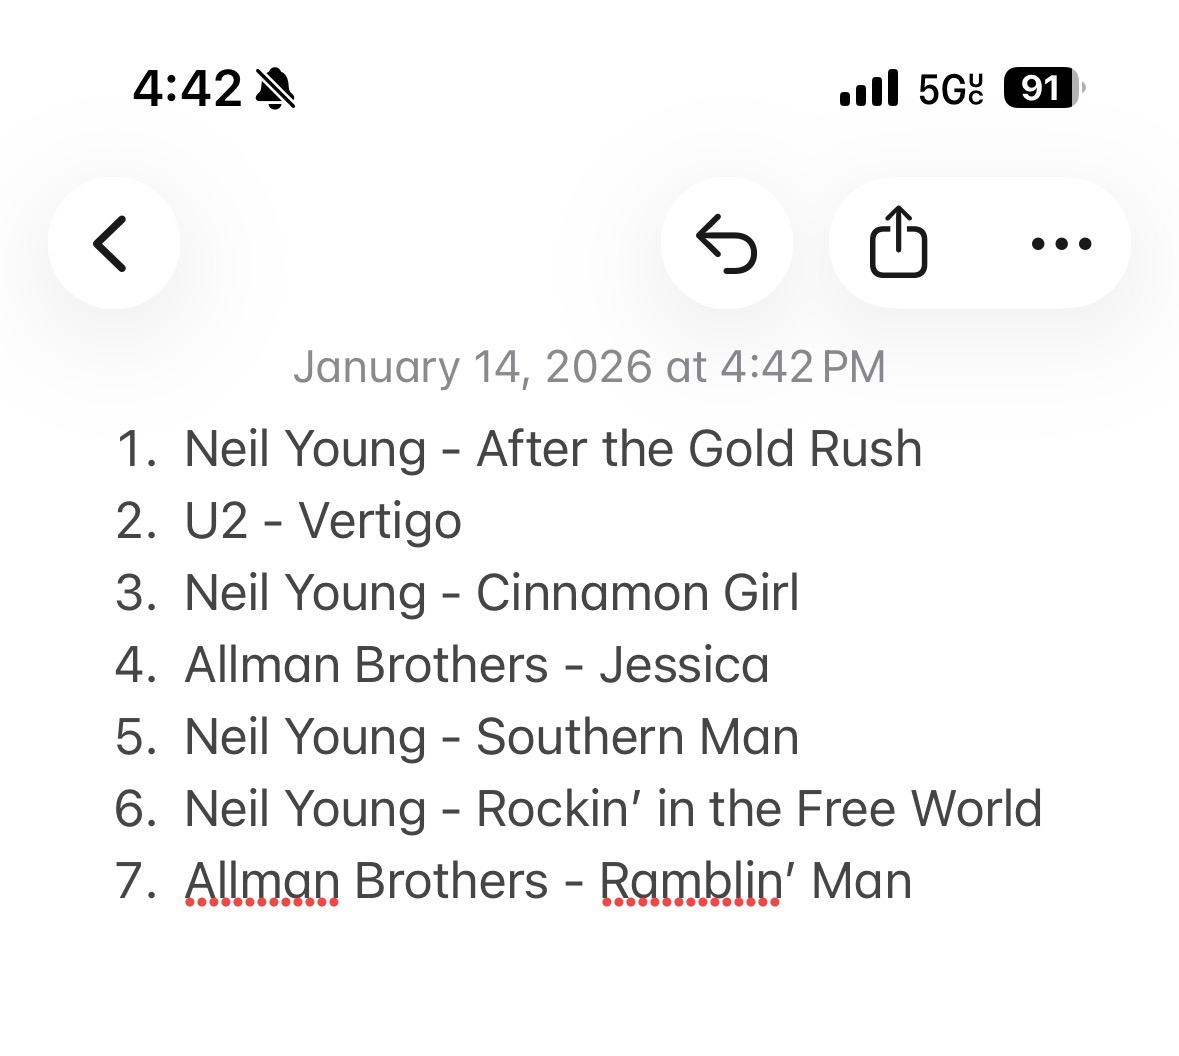Tap the silent mode bell icon
The height and width of the screenshot is (1056, 1179).
[x=275, y=89]
